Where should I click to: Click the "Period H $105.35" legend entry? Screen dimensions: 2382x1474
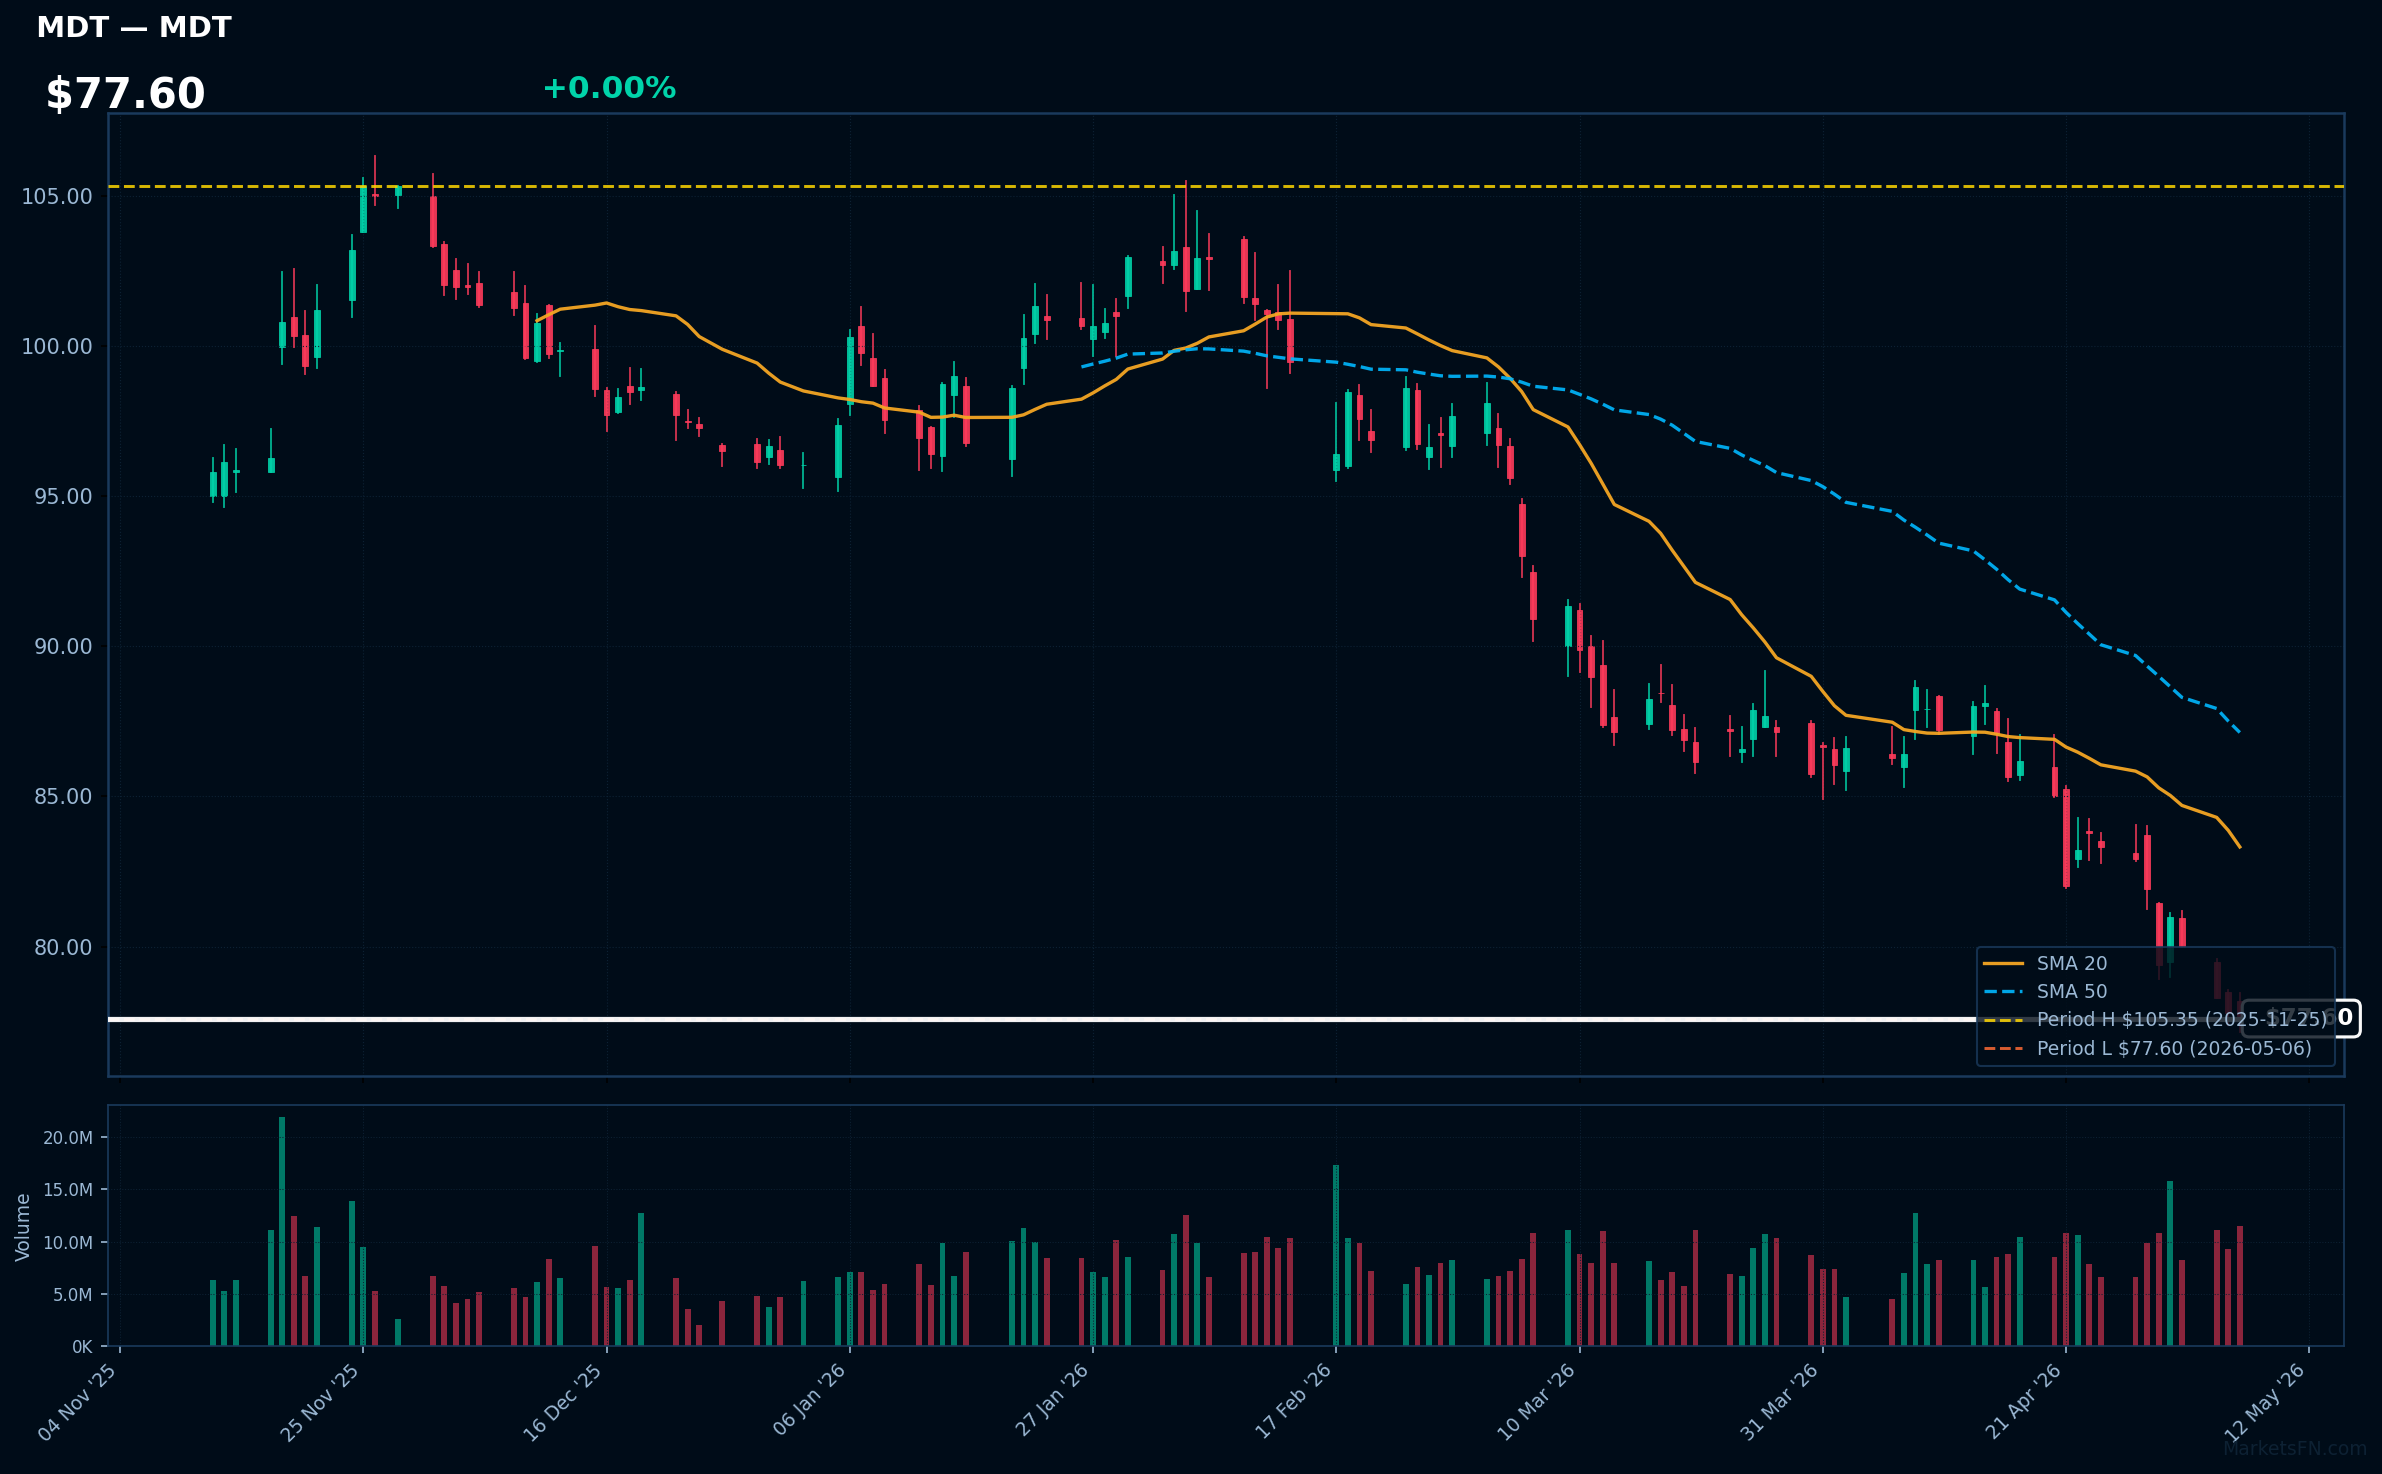(x=2182, y=1020)
